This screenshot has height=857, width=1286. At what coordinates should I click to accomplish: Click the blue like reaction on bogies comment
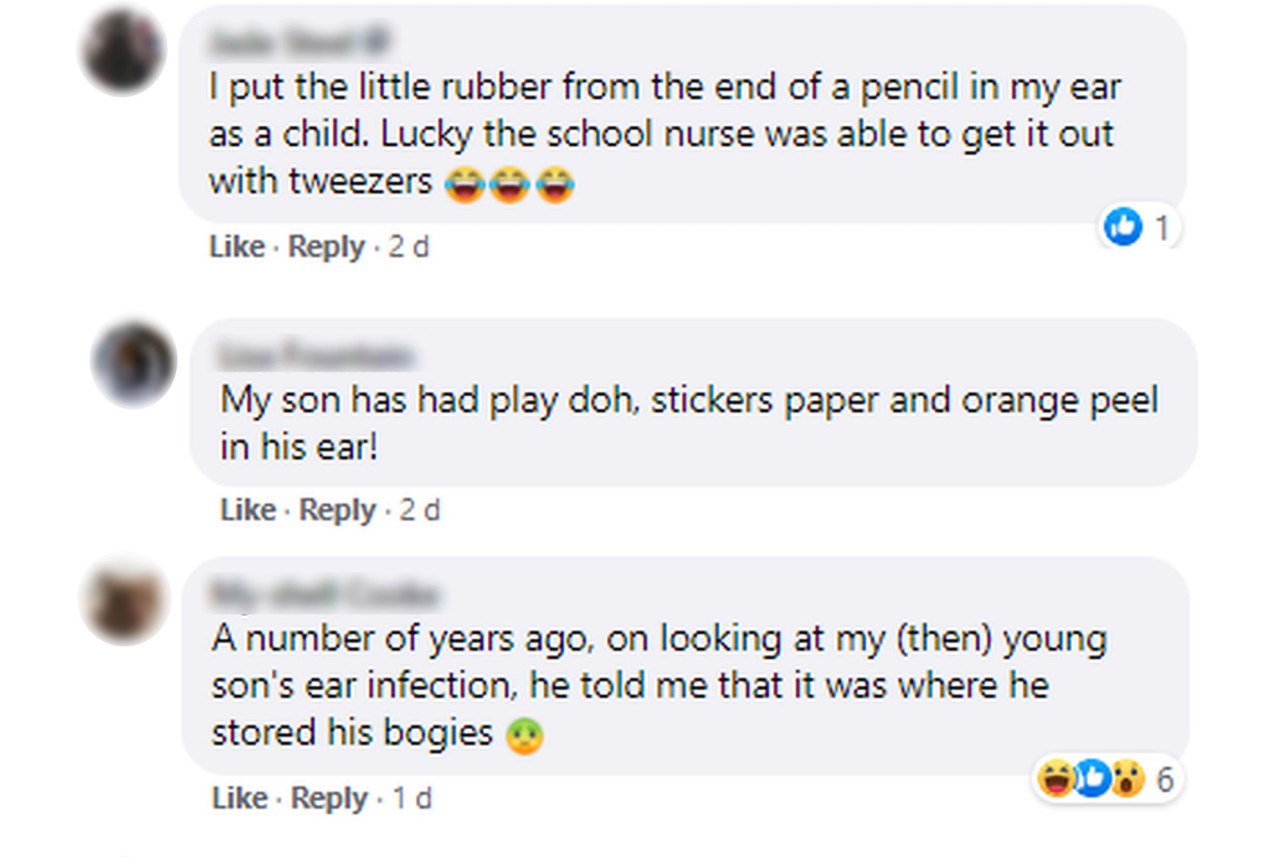pyautogui.click(x=1092, y=778)
